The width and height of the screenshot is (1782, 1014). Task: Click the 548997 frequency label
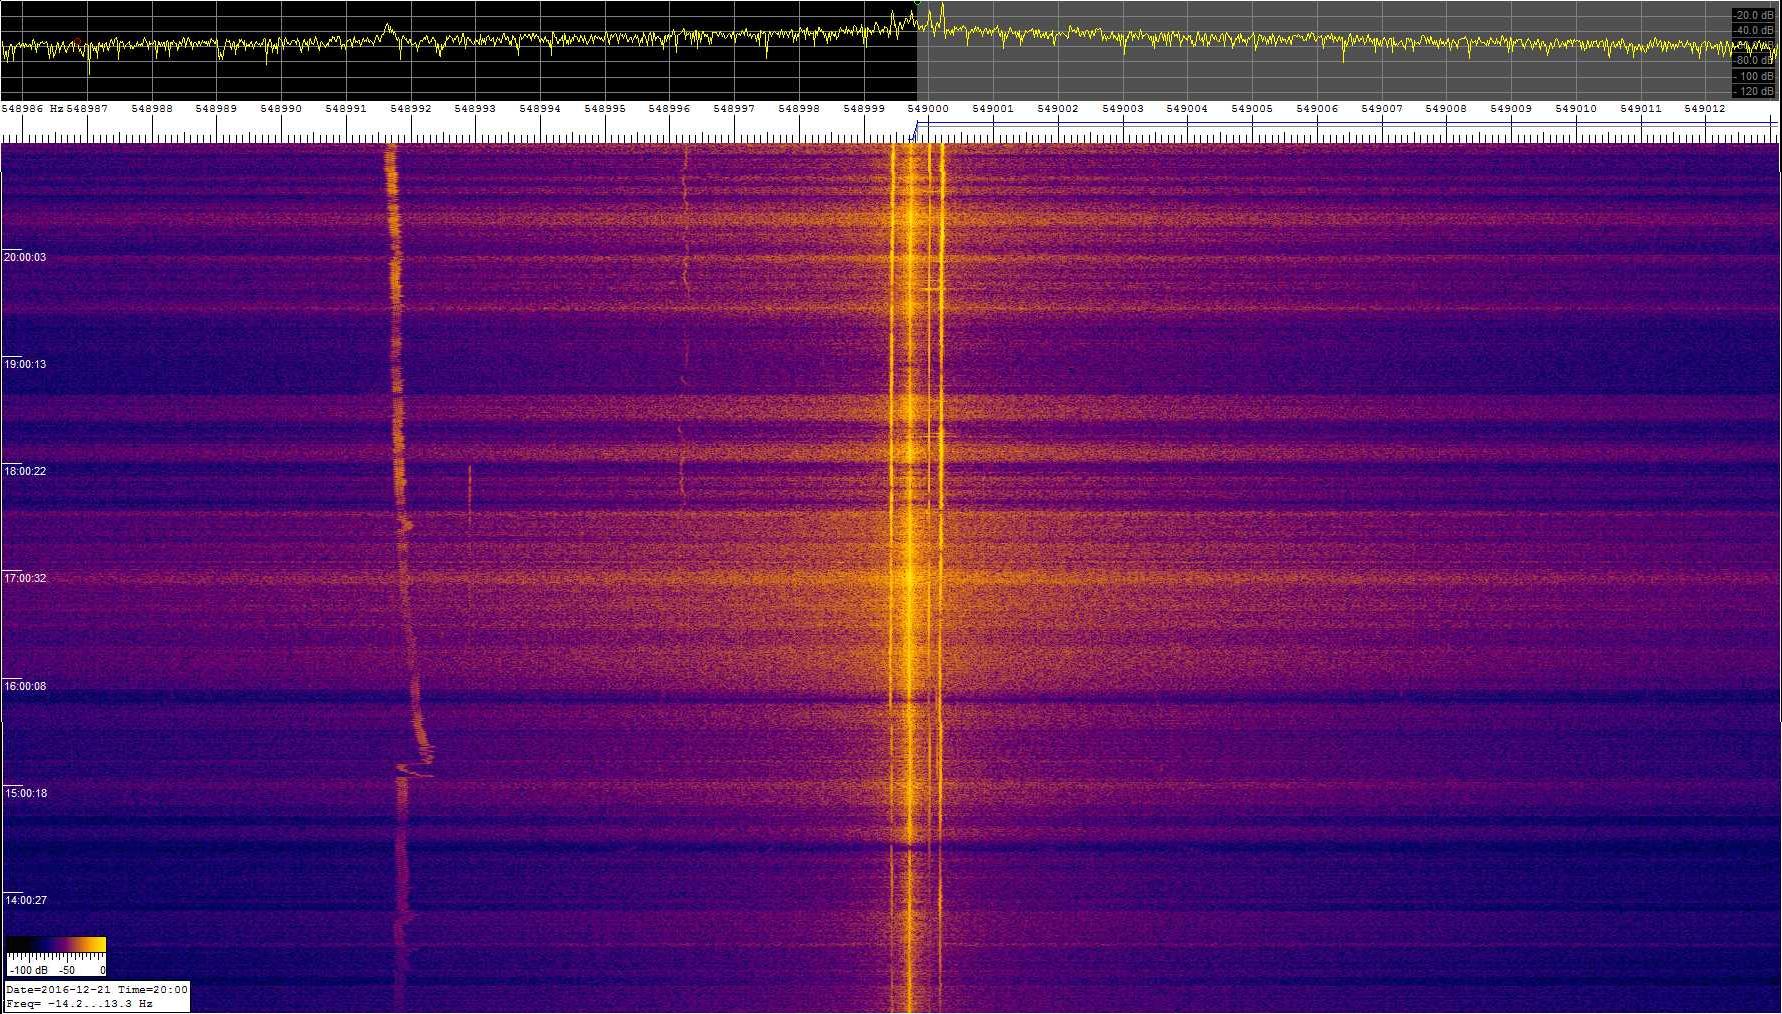click(x=734, y=108)
